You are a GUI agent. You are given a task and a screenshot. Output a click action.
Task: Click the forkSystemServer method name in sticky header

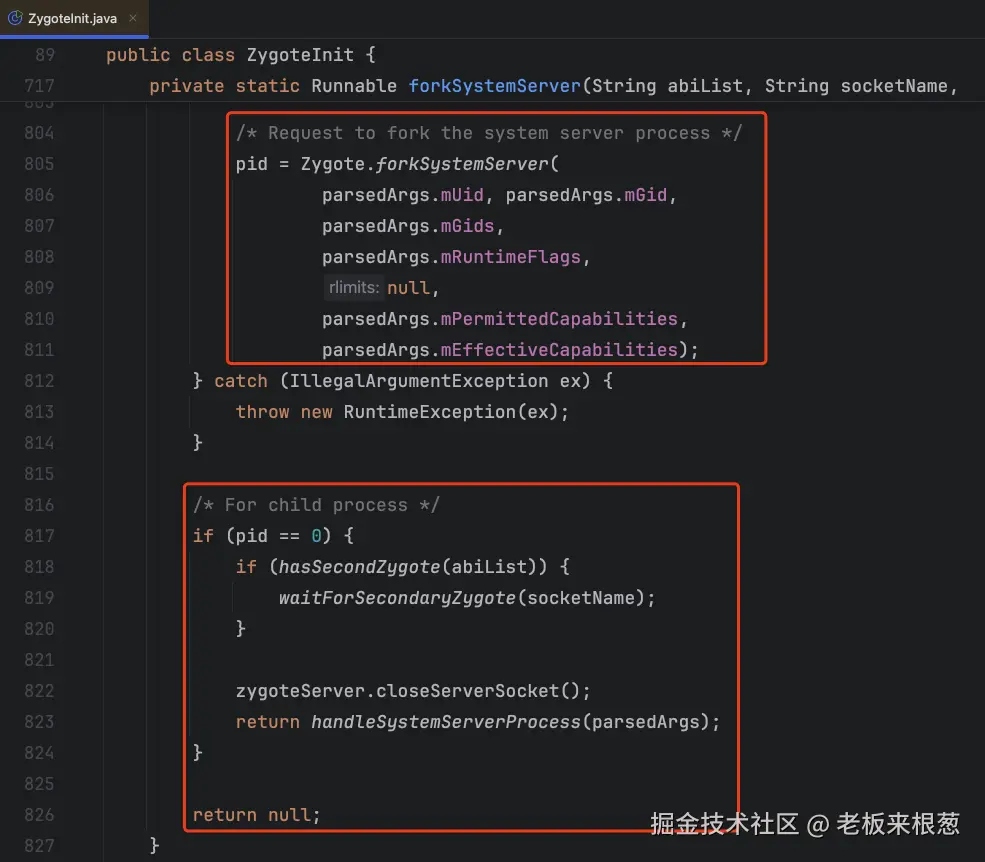point(494,86)
